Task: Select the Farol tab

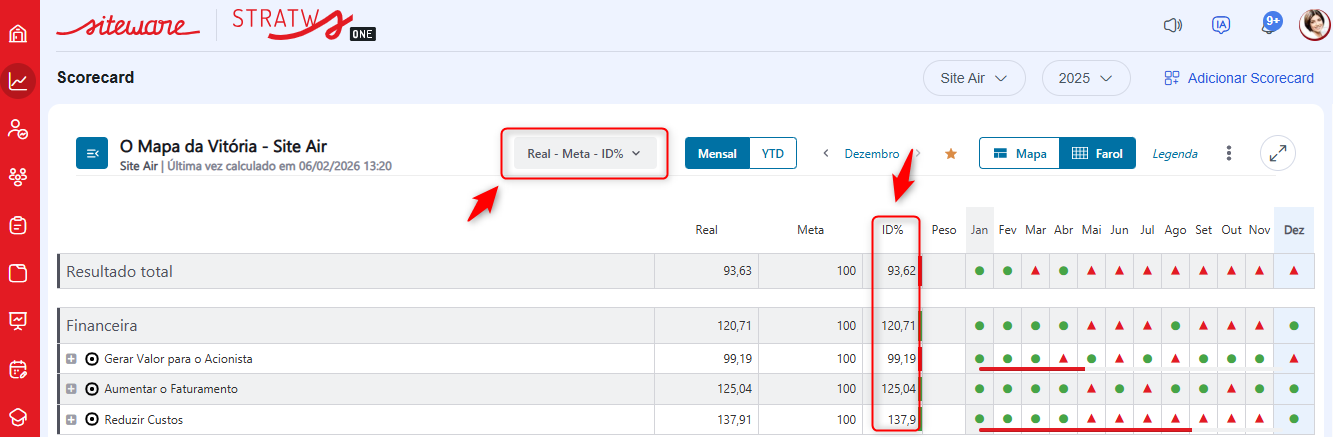Action: [x=1097, y=154]
